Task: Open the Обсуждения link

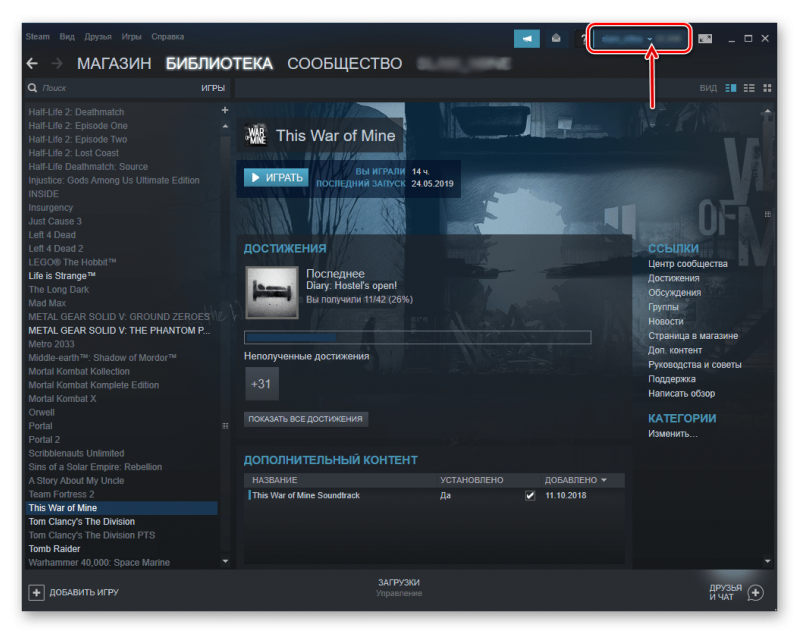Action: pyautogui.click(x=674, y=292)
